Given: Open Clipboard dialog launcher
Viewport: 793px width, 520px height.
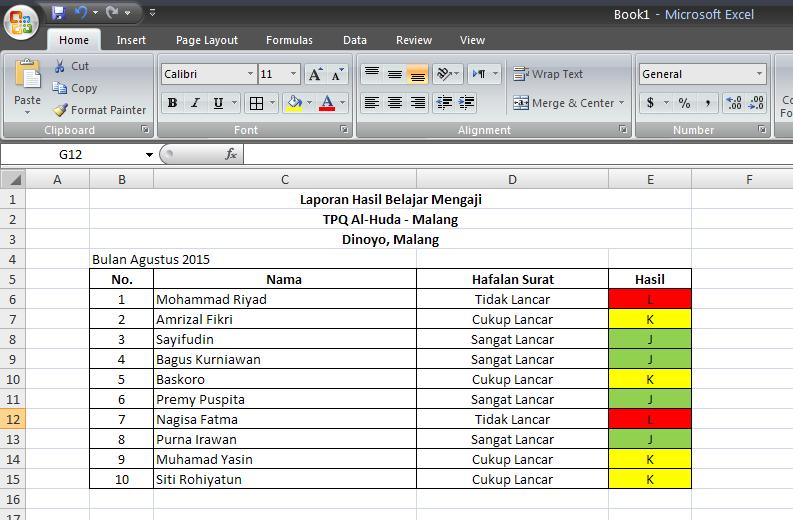Looking at the screenshot, I should click(x=145, y=129).
